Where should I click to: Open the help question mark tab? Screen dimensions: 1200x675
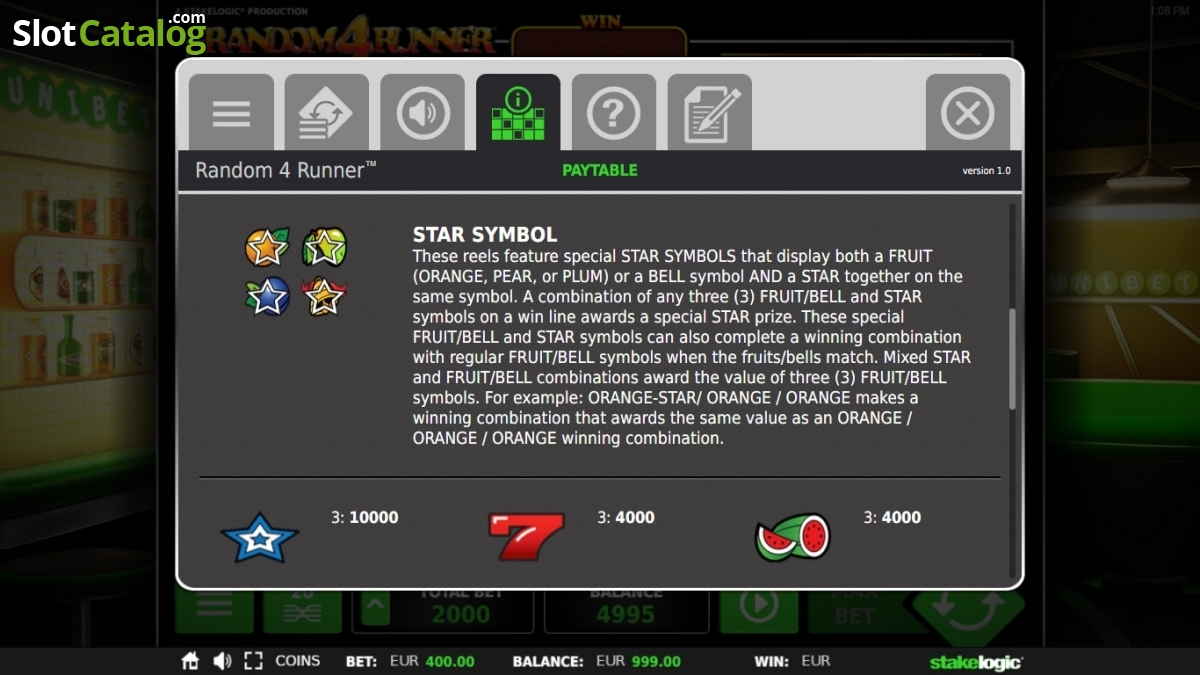[614, 113]
